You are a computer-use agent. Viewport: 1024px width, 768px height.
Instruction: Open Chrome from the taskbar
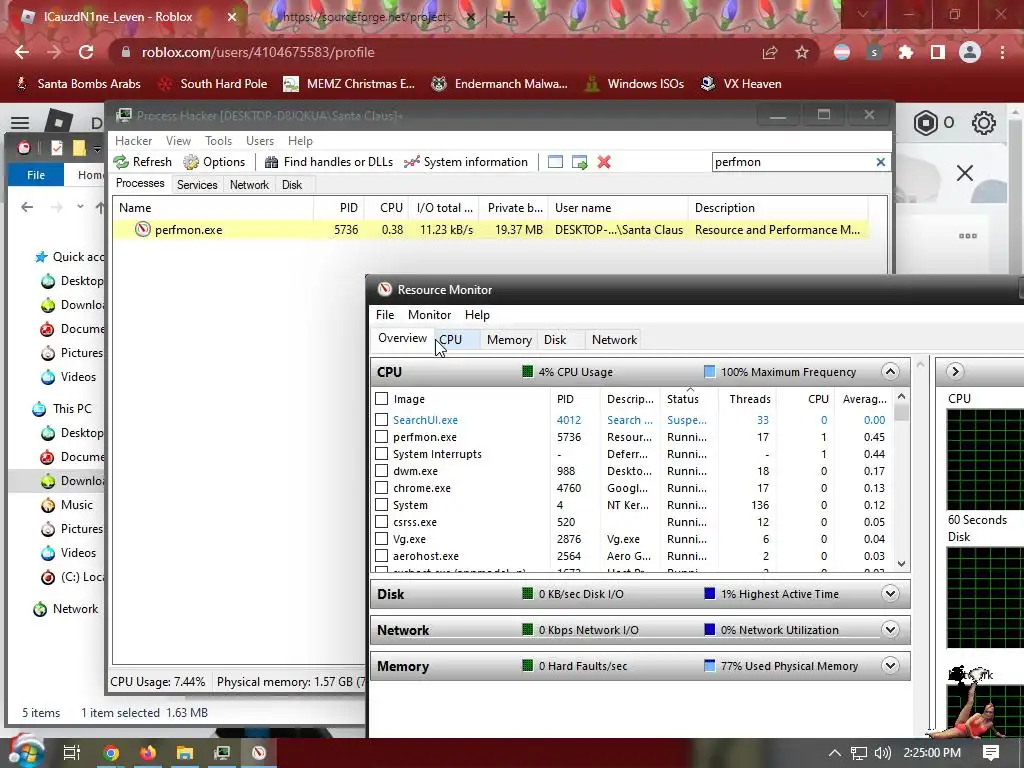coord(111,753)
